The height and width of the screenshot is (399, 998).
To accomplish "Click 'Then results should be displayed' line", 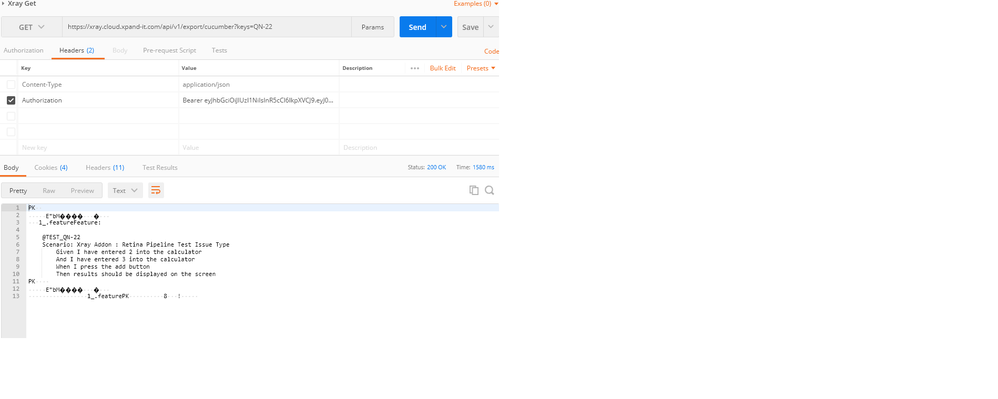I will 136,274.
